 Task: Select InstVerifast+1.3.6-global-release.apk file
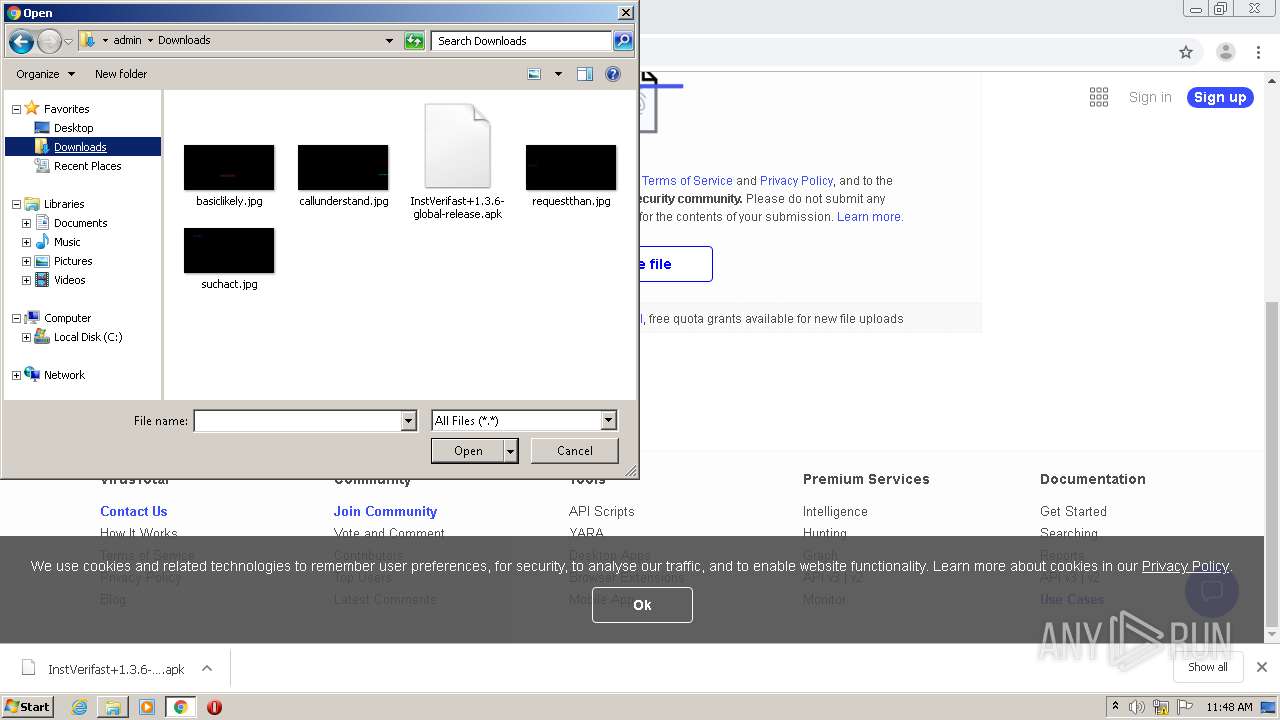[x=457, y=162]
